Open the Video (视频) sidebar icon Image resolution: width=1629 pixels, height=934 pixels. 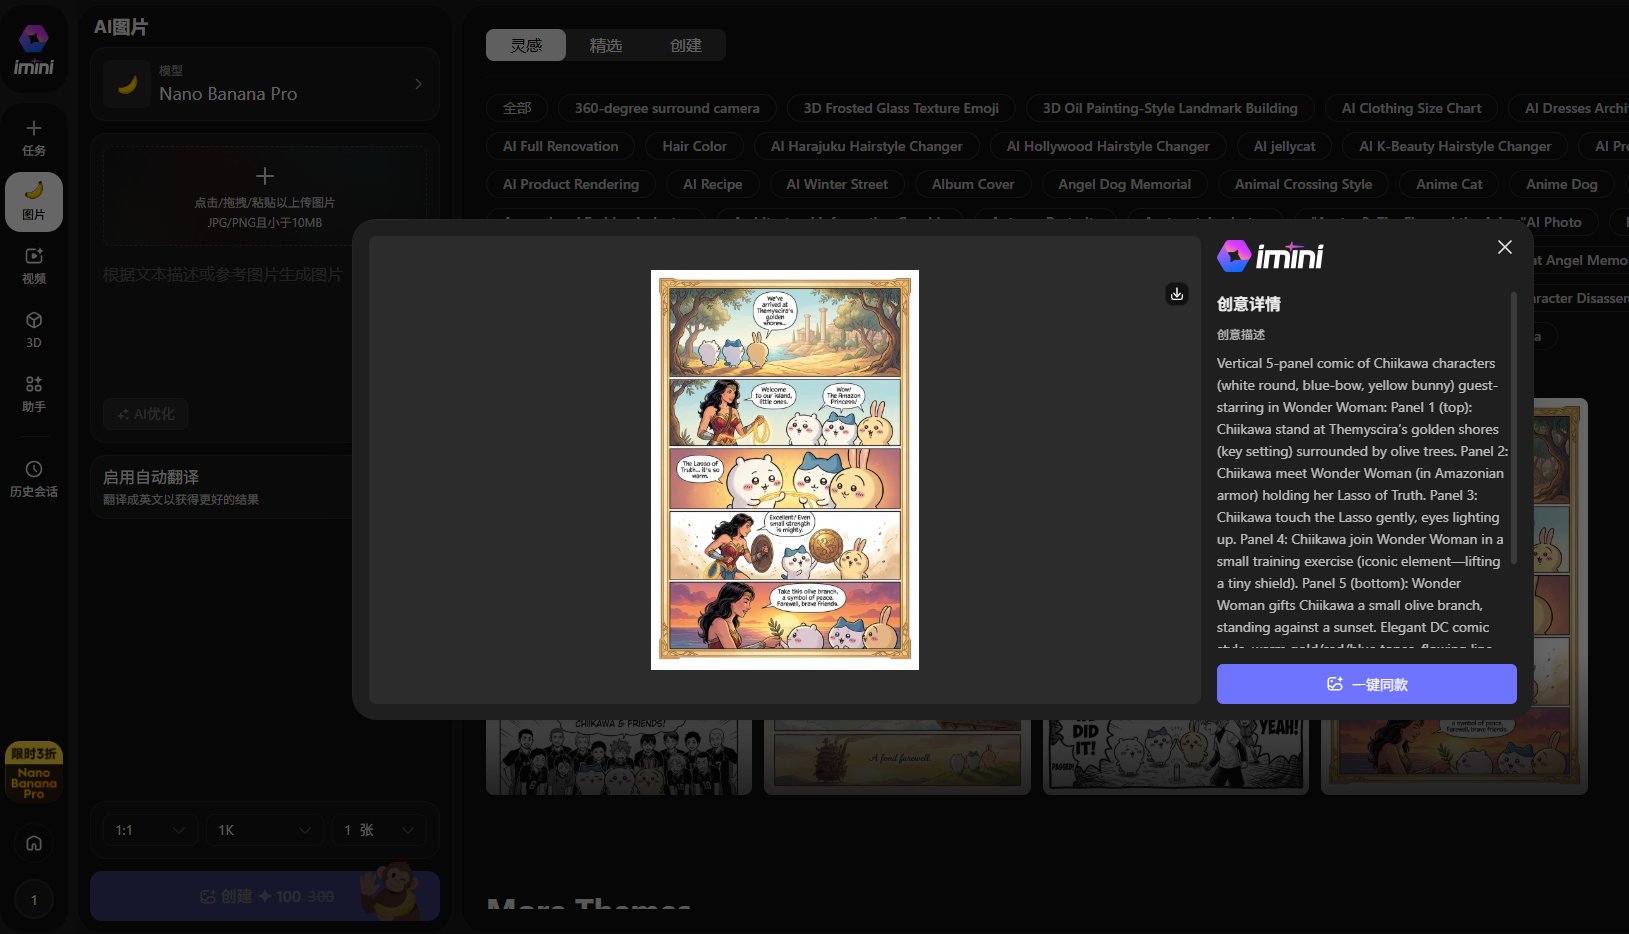[x=34, y=265]
